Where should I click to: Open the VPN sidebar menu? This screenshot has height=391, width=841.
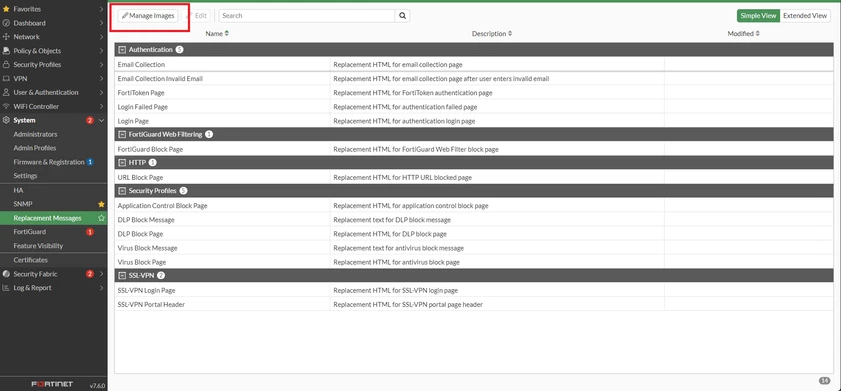click(53, 78)
